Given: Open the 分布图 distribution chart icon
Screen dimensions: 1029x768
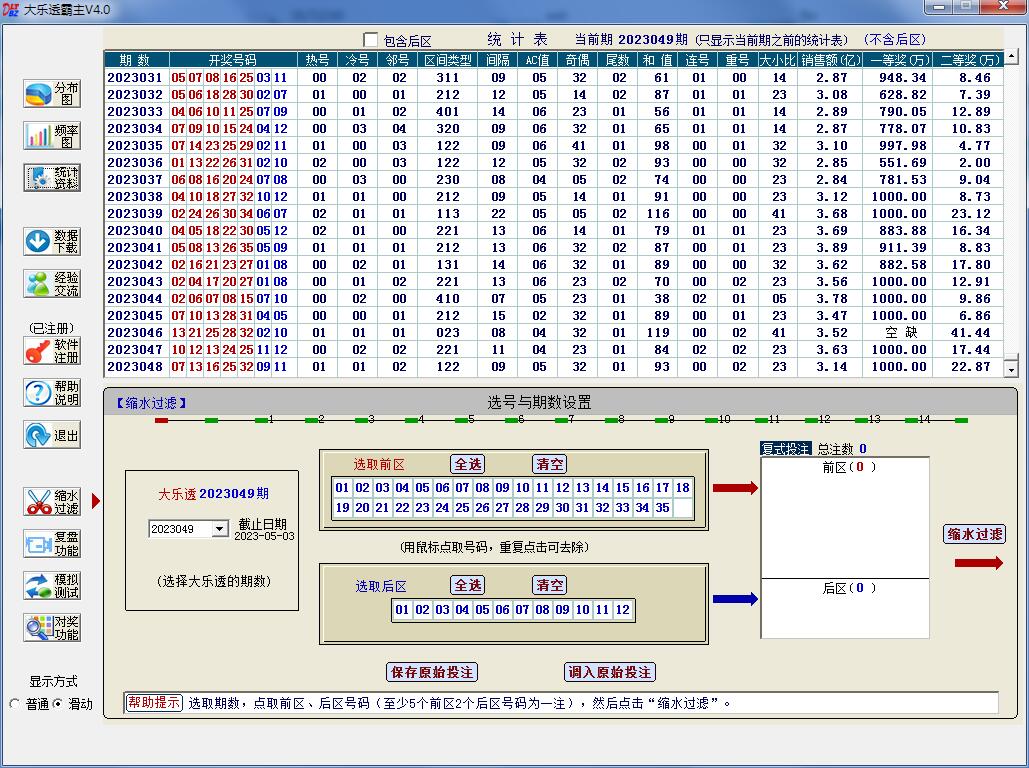Looking at the screenshot, I should point(52,94).
